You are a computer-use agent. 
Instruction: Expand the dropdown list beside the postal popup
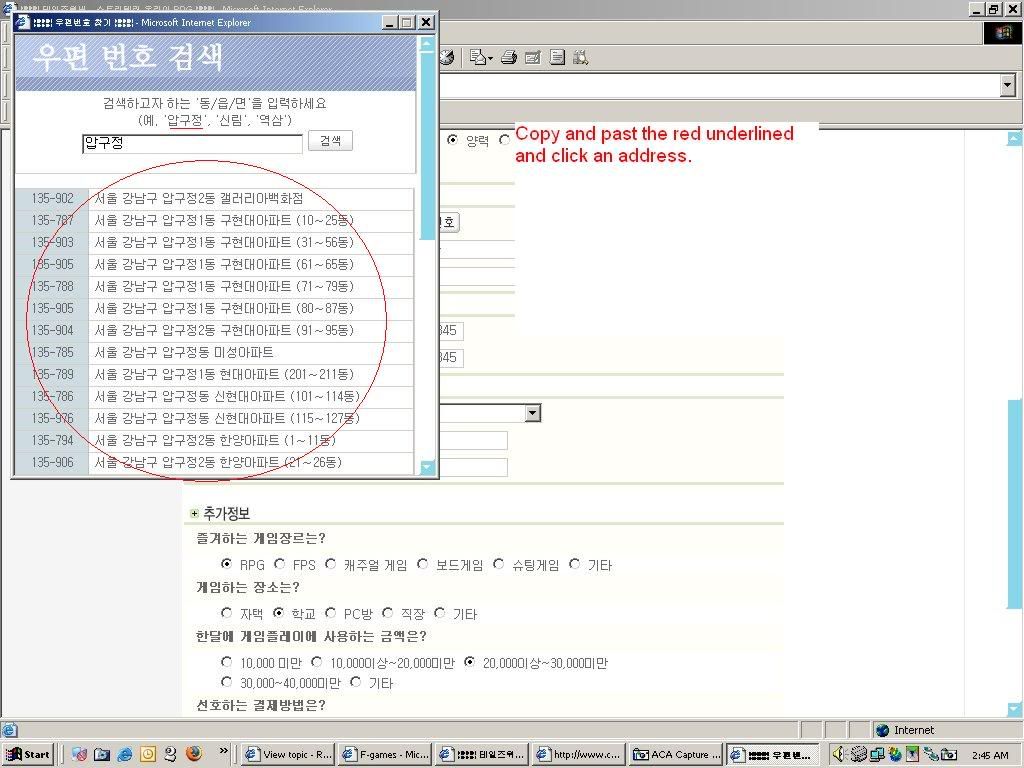[x=533, y=413]
